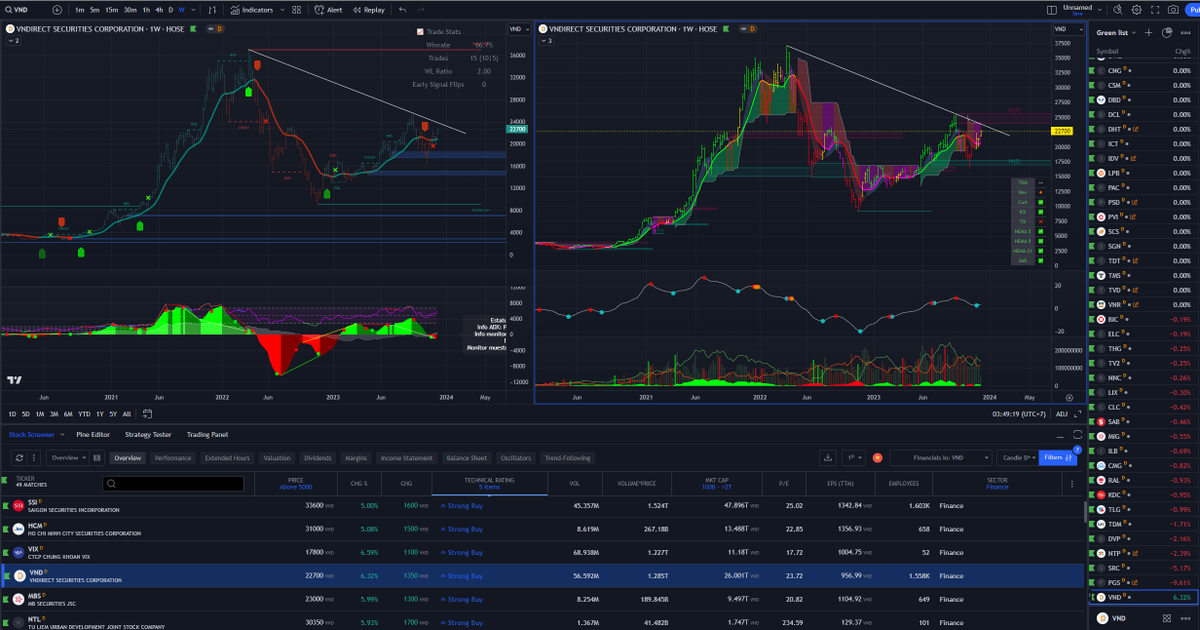Open the go to date calendar icon
The width and height of the screenshot is (1200, 630).
pos(147,414)
